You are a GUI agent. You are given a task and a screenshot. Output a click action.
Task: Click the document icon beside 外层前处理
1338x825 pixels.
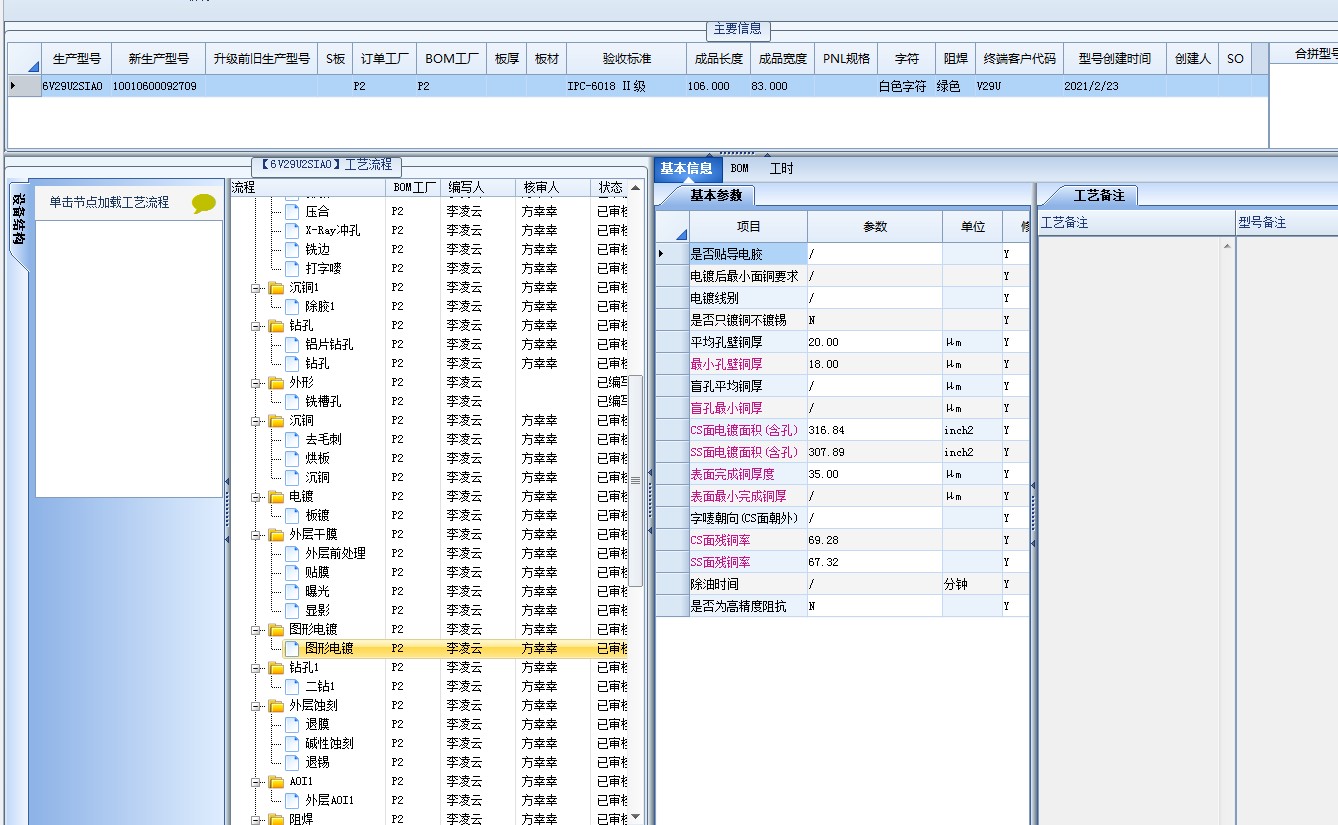[x=292, y=554]
